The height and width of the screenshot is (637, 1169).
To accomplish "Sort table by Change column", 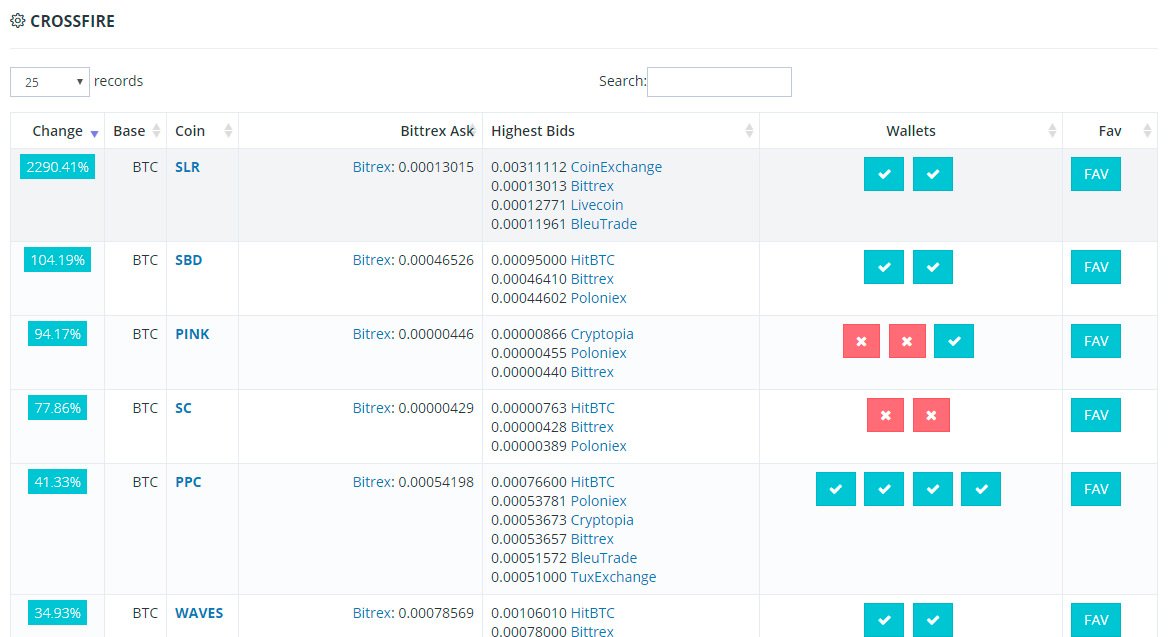I will (57, 131).
